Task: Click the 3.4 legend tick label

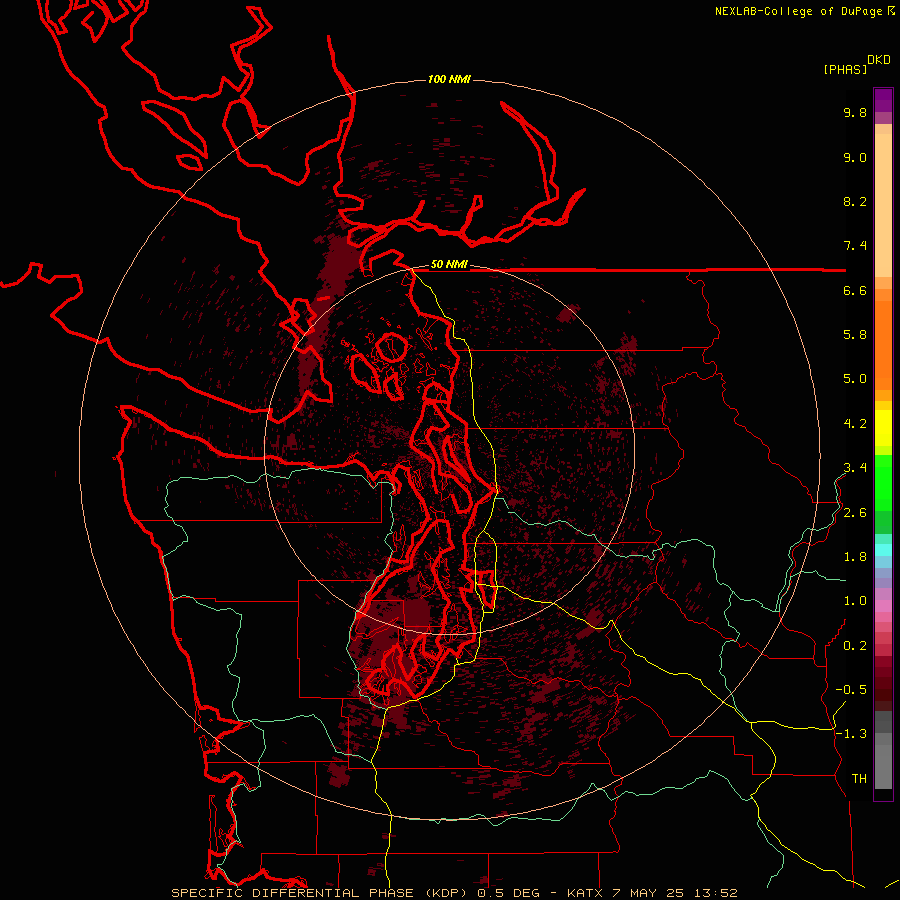Action: point(855,468)
